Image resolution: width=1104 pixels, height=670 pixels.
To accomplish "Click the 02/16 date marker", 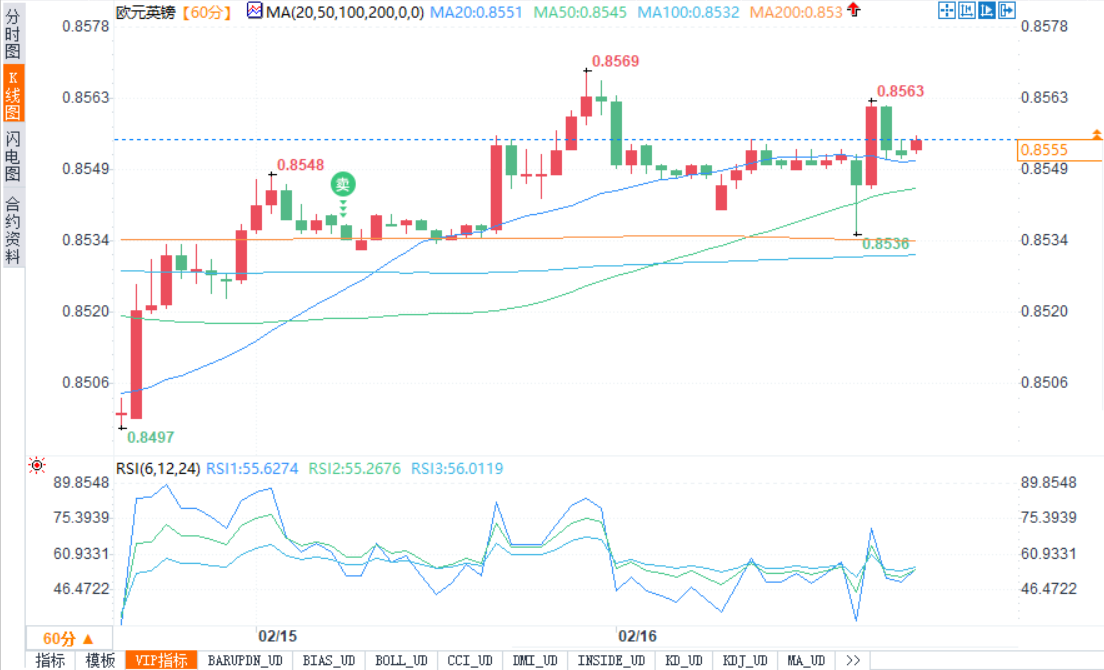I will pos(637,636).
